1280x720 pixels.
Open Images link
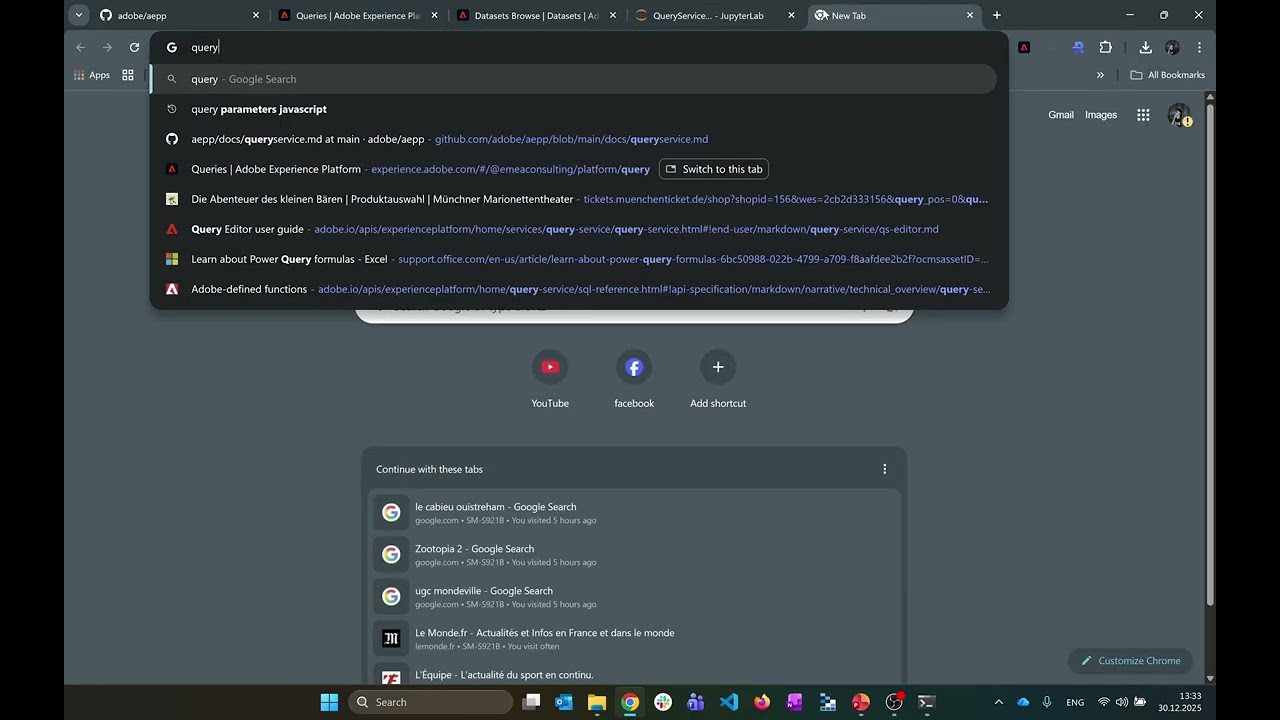tap(1101, 115)
